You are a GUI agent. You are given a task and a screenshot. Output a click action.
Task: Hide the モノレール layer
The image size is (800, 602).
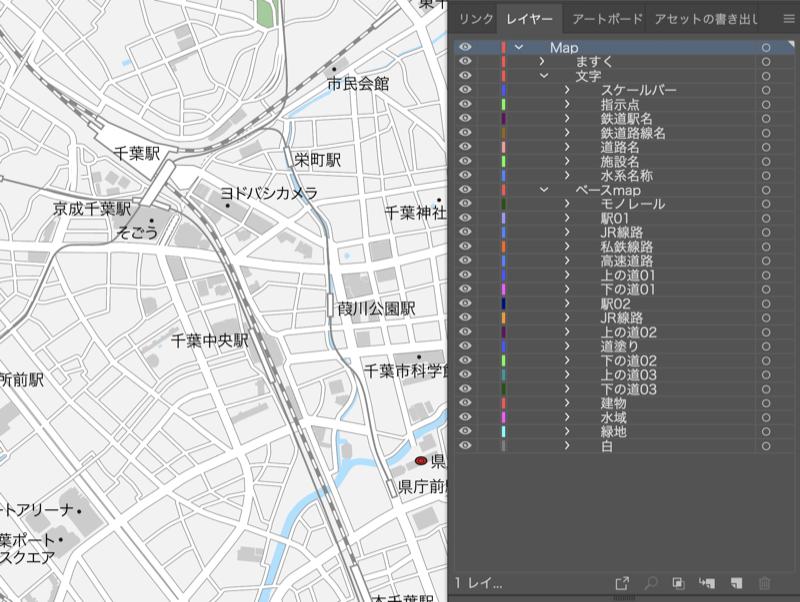(x=465, y=204)
